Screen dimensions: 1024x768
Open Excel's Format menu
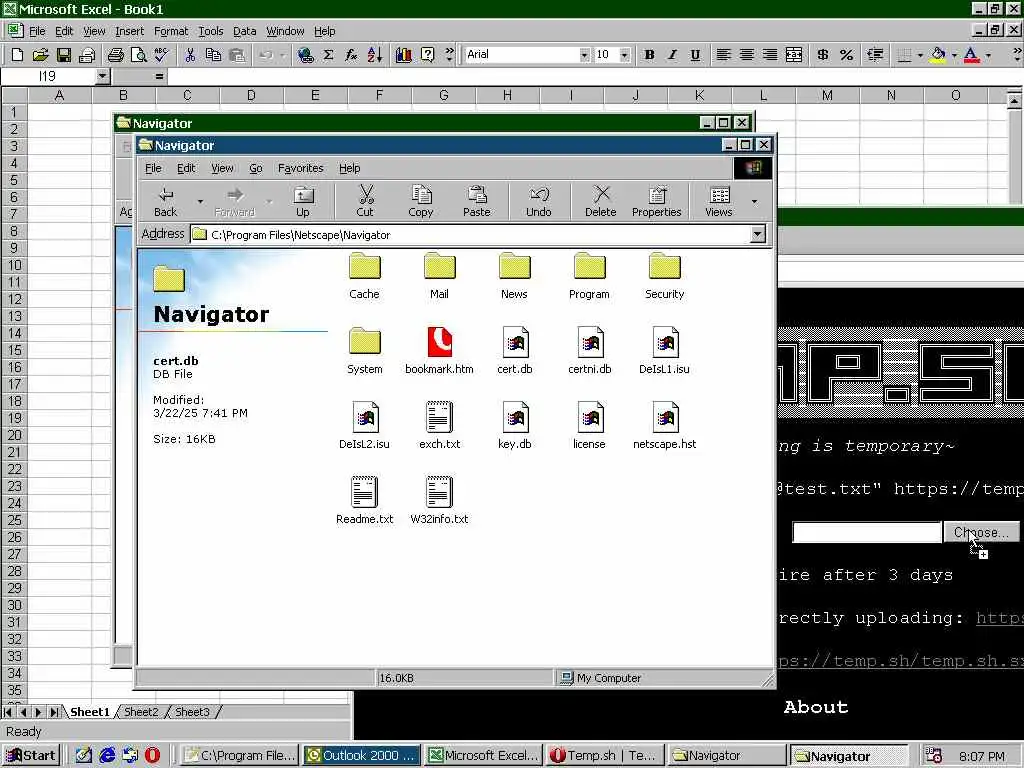point(171,31)
